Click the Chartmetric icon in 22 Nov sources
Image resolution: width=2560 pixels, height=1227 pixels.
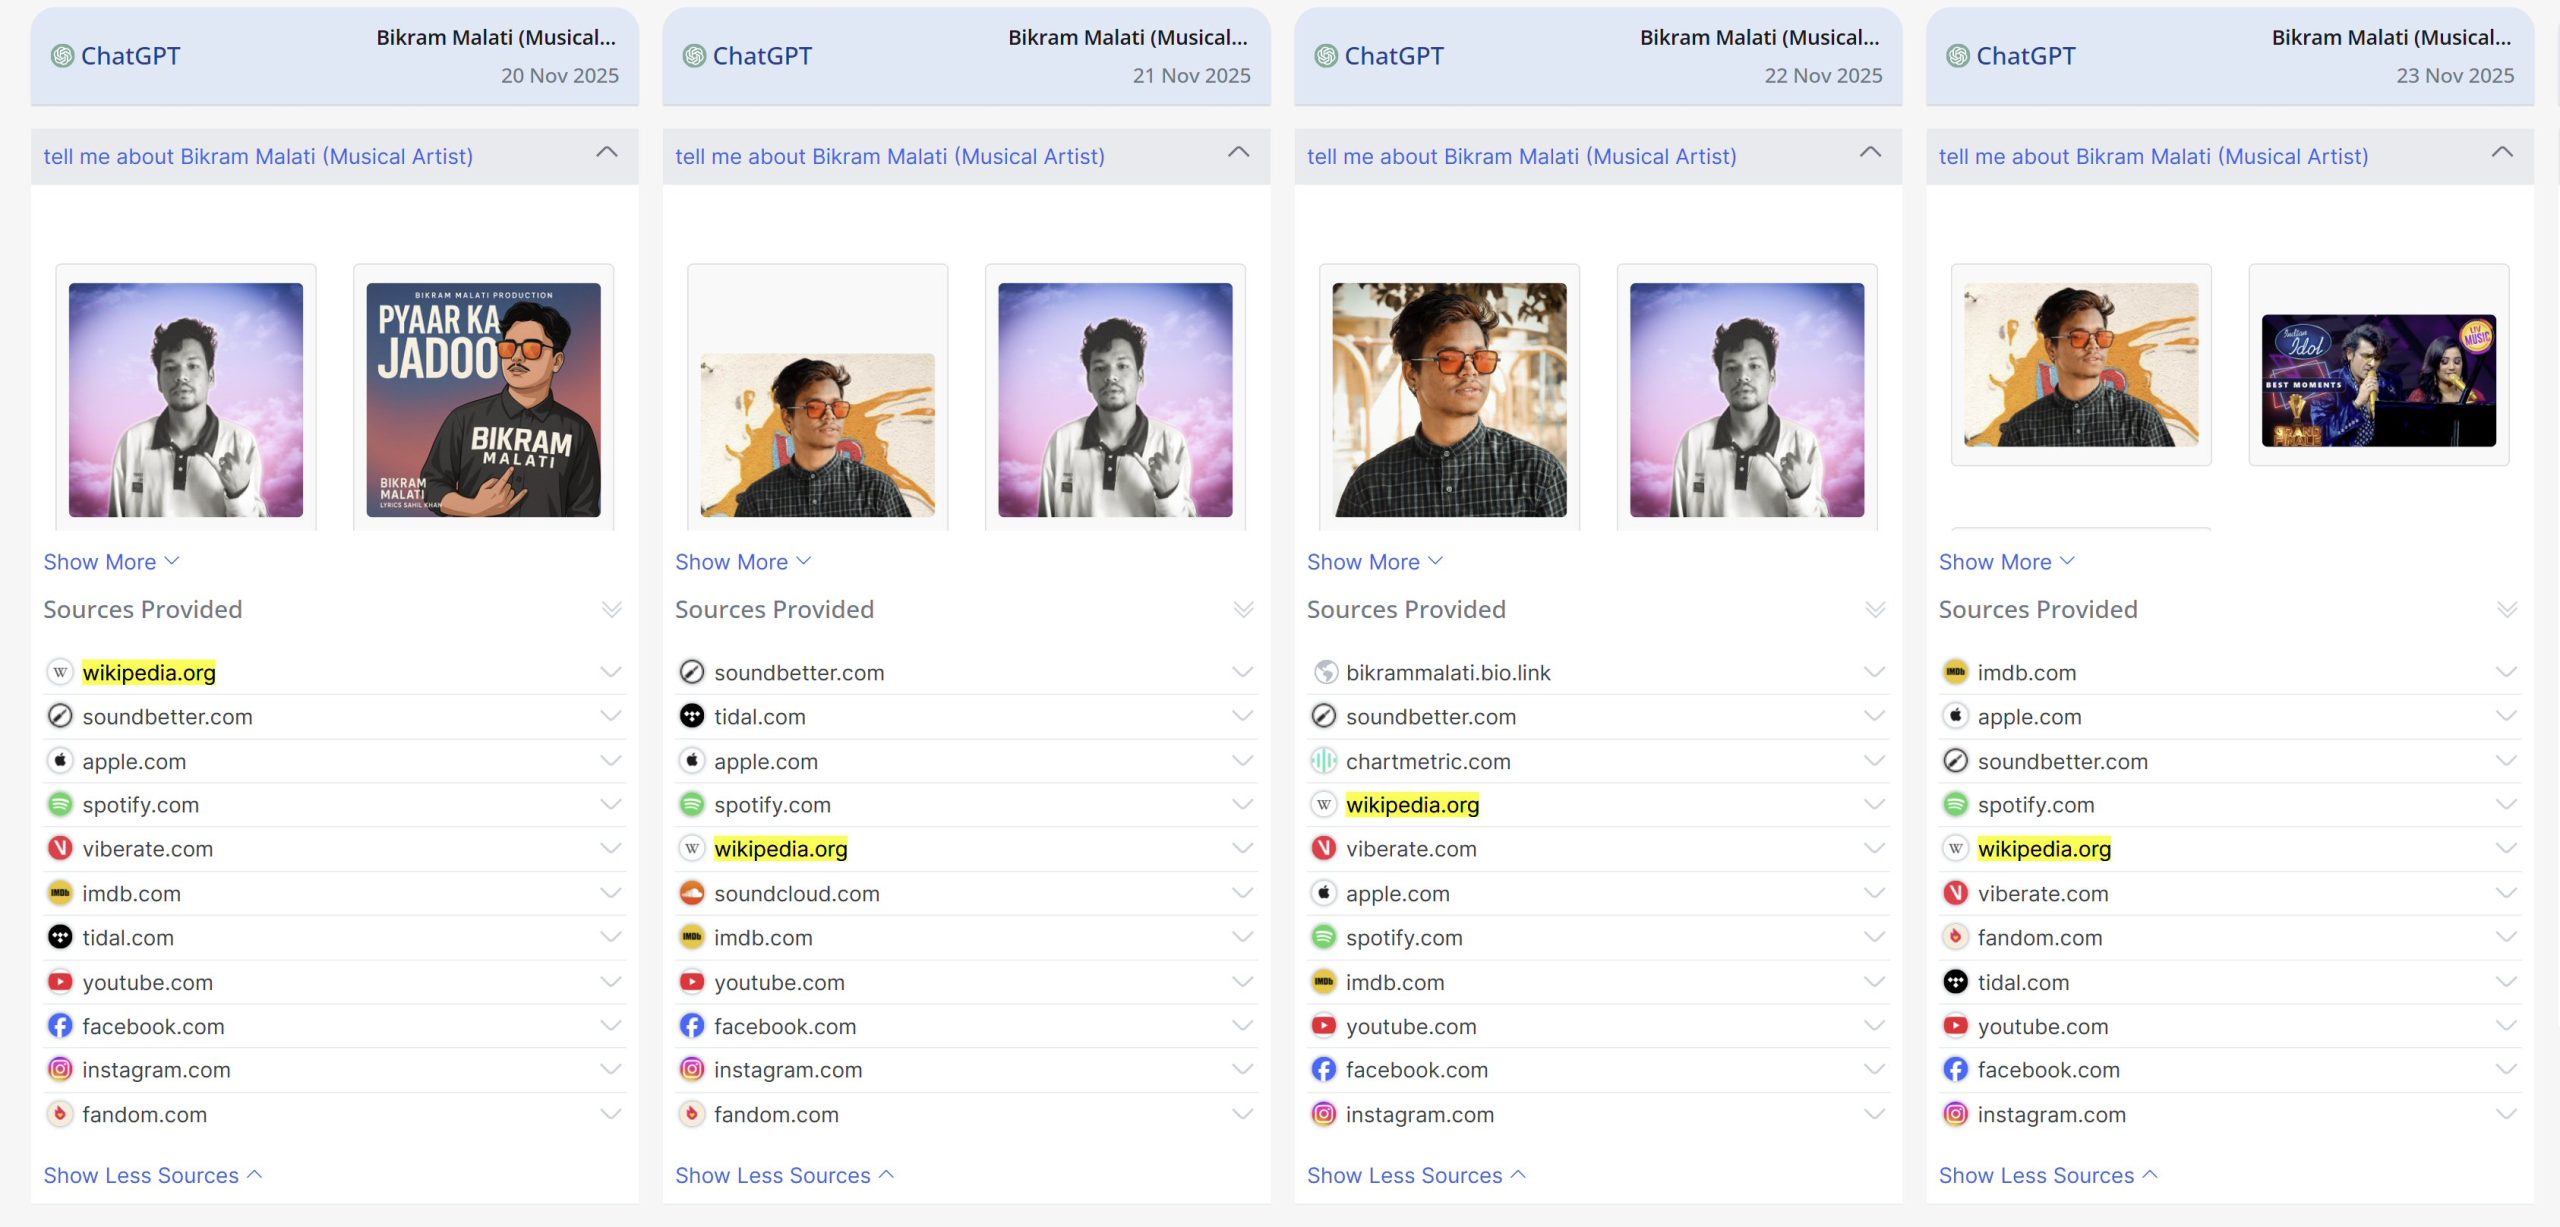click(x=1323, y=761)
